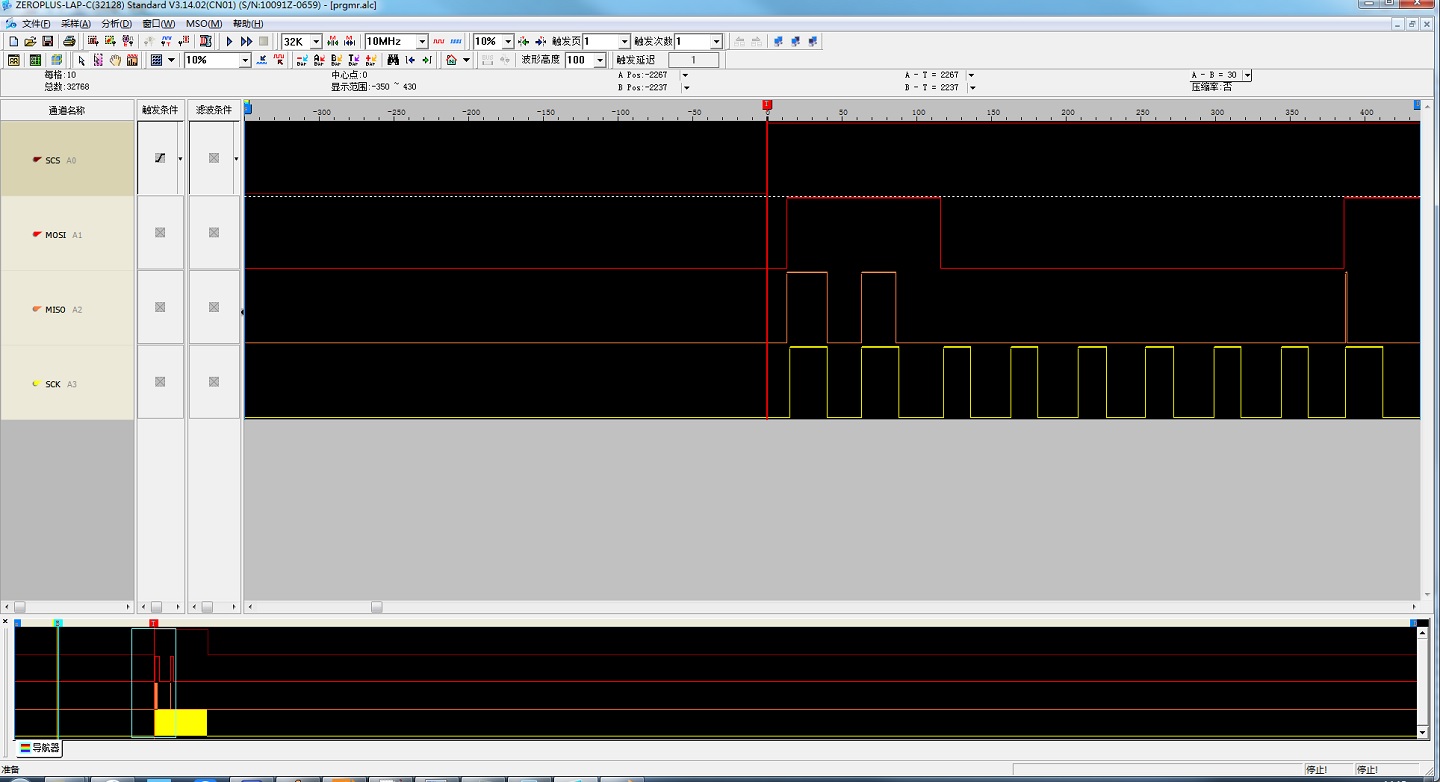The width and height of the screenshot is (1440, 782).
Task: Click the T bar icon
Action: 353,60
